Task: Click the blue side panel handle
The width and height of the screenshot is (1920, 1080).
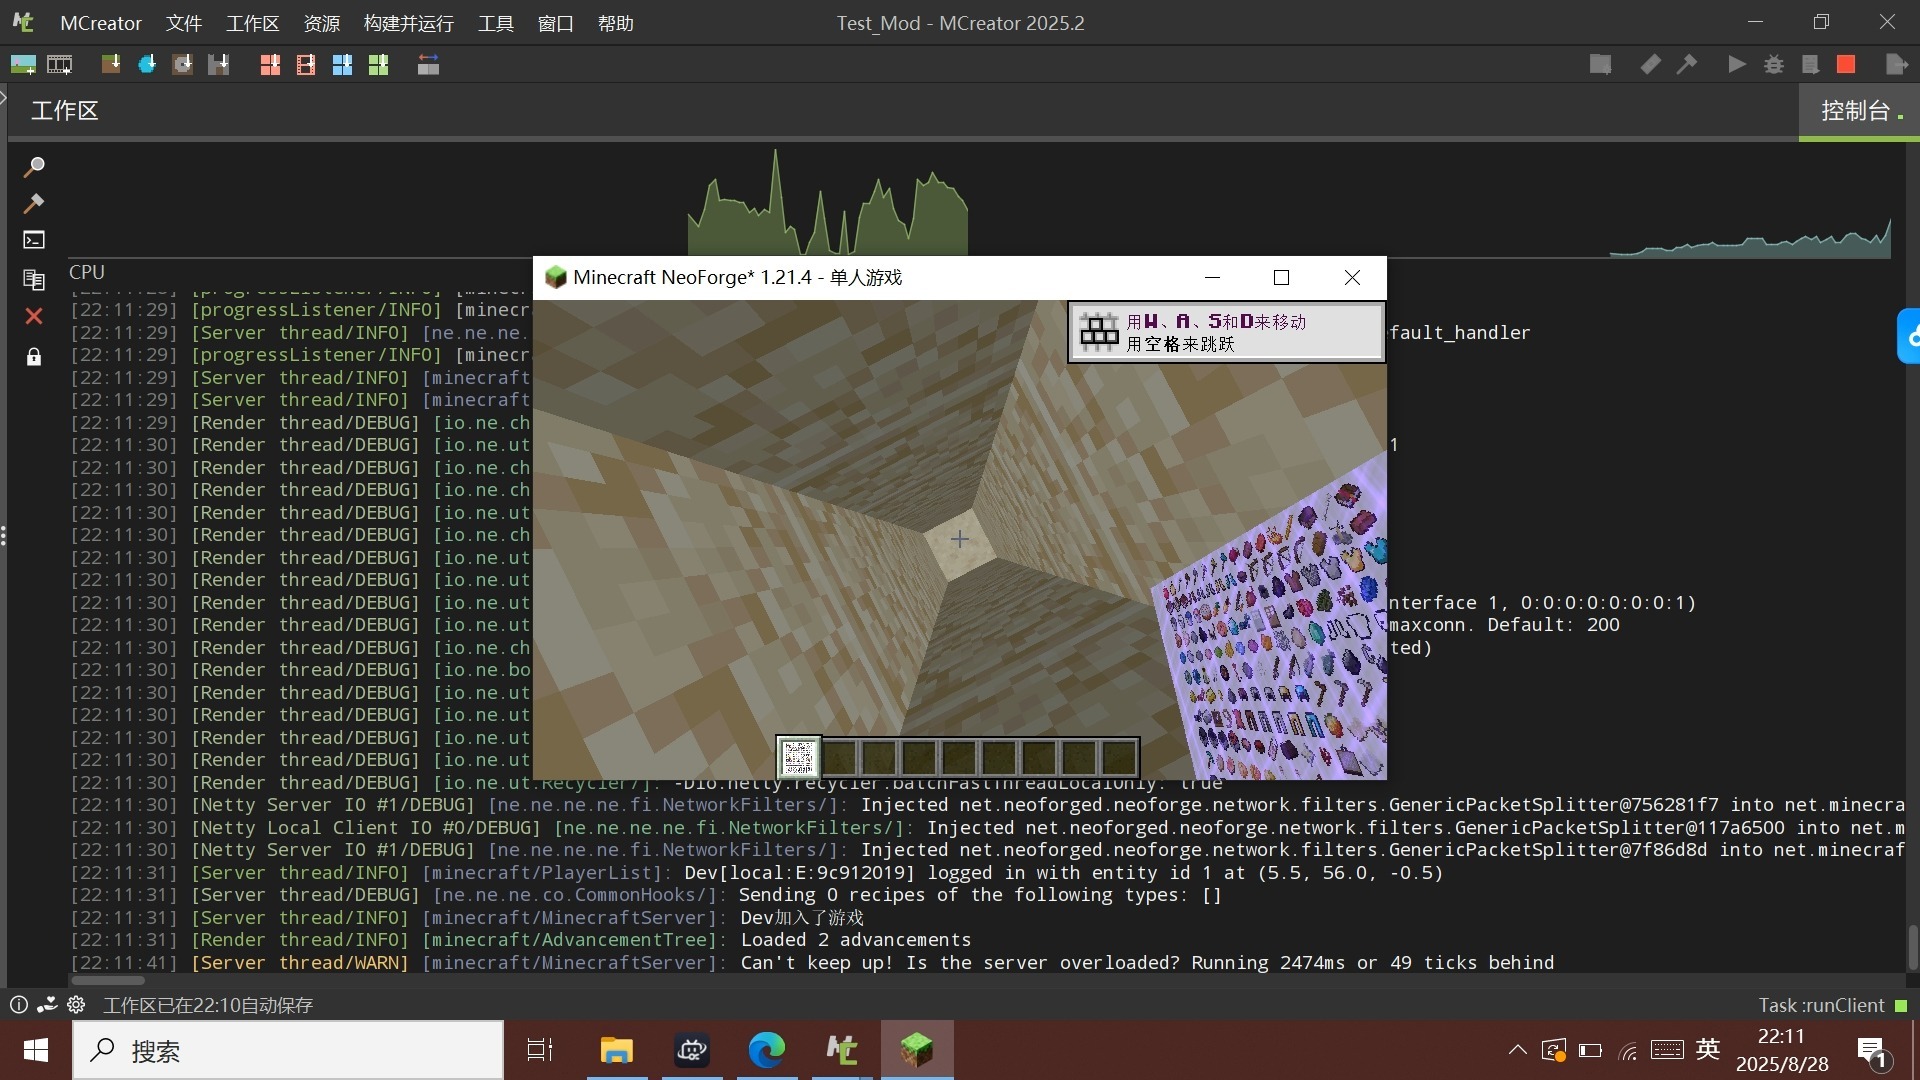Action: click(x=1909, y=337)
